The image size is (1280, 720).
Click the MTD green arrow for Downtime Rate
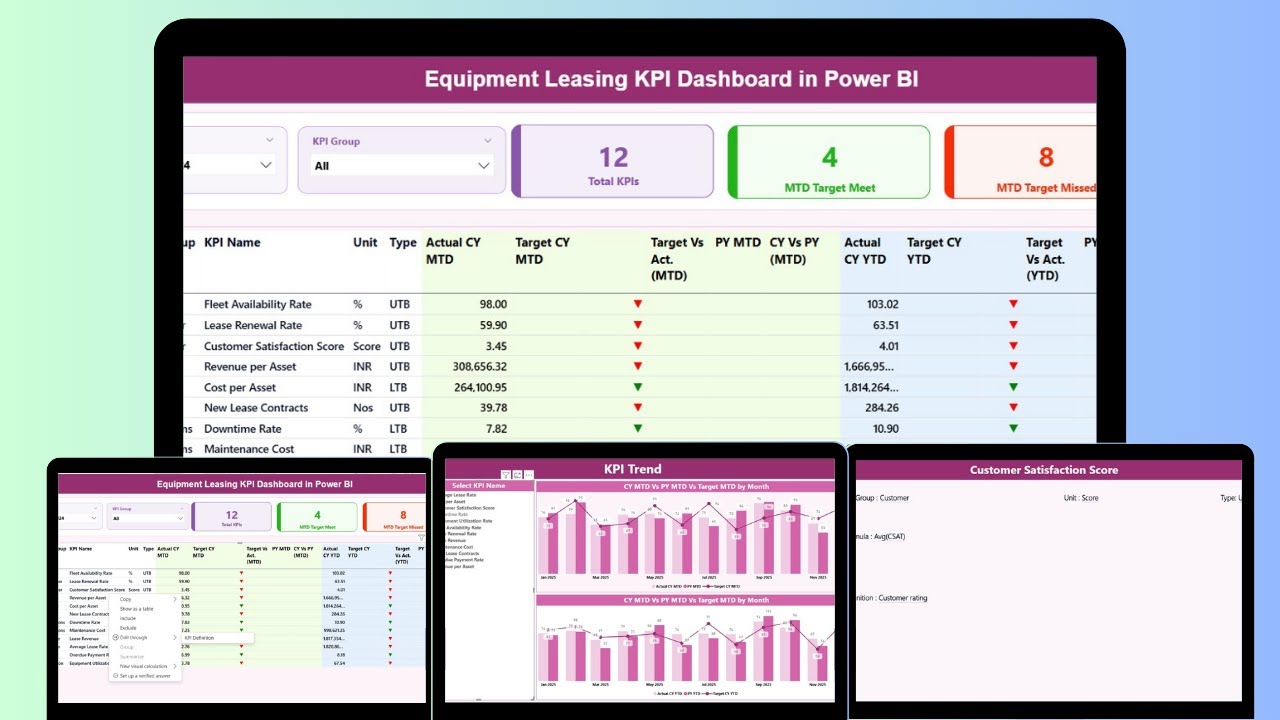point(637,428)
